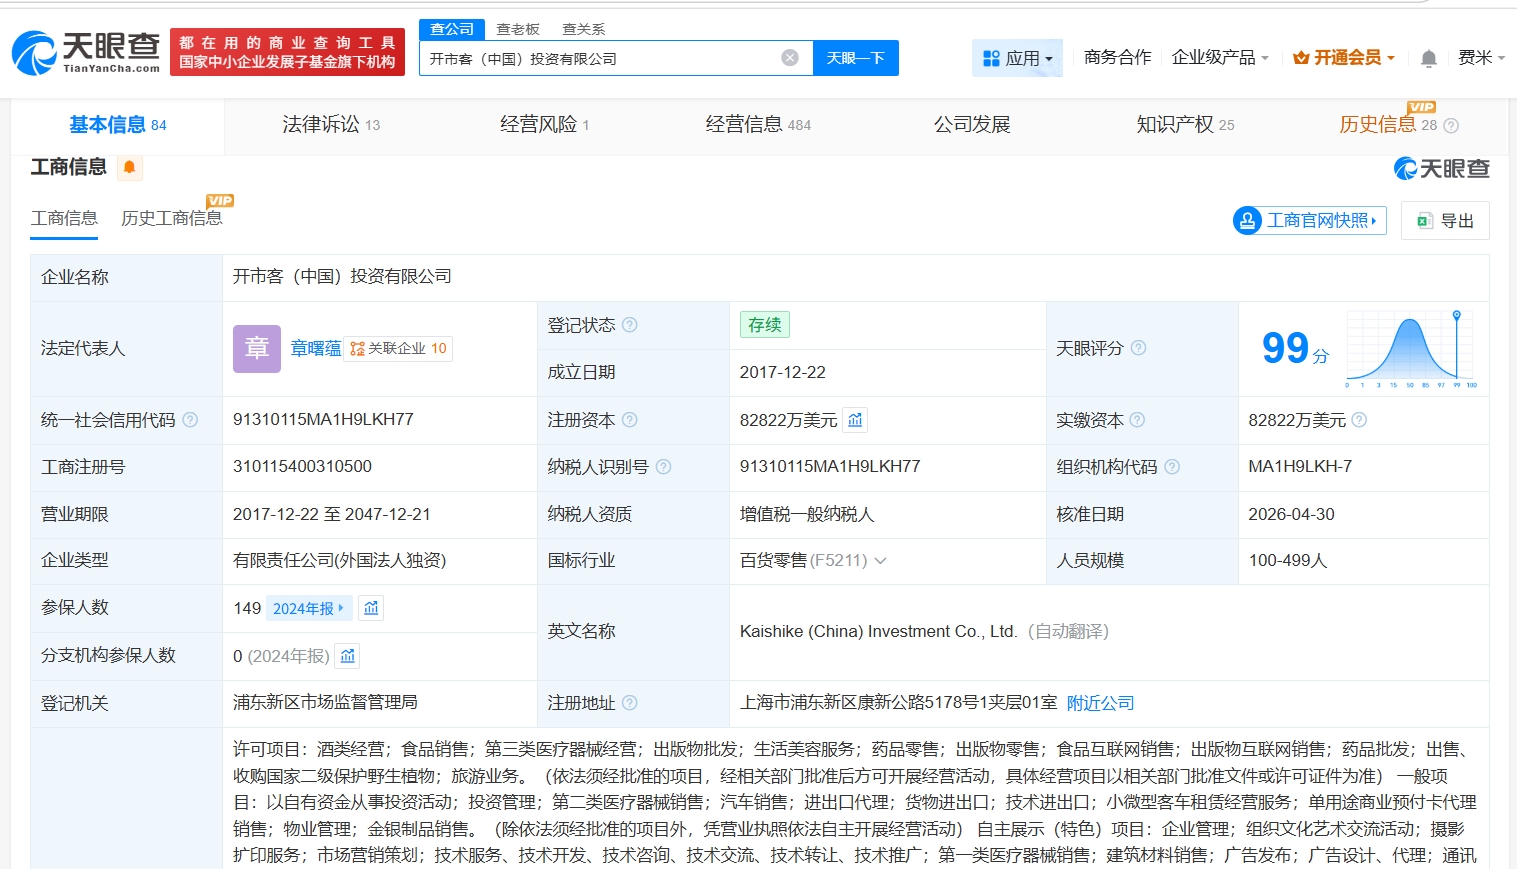The width and height of the screenshot is (1517, 869).
Task: Click the TianYanCha logo
Action: pyautogui.click(x=86, y=52)
